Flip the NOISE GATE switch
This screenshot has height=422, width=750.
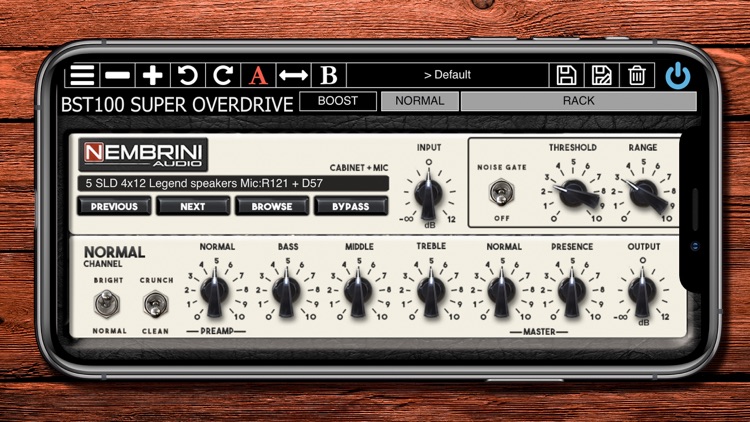501,192
